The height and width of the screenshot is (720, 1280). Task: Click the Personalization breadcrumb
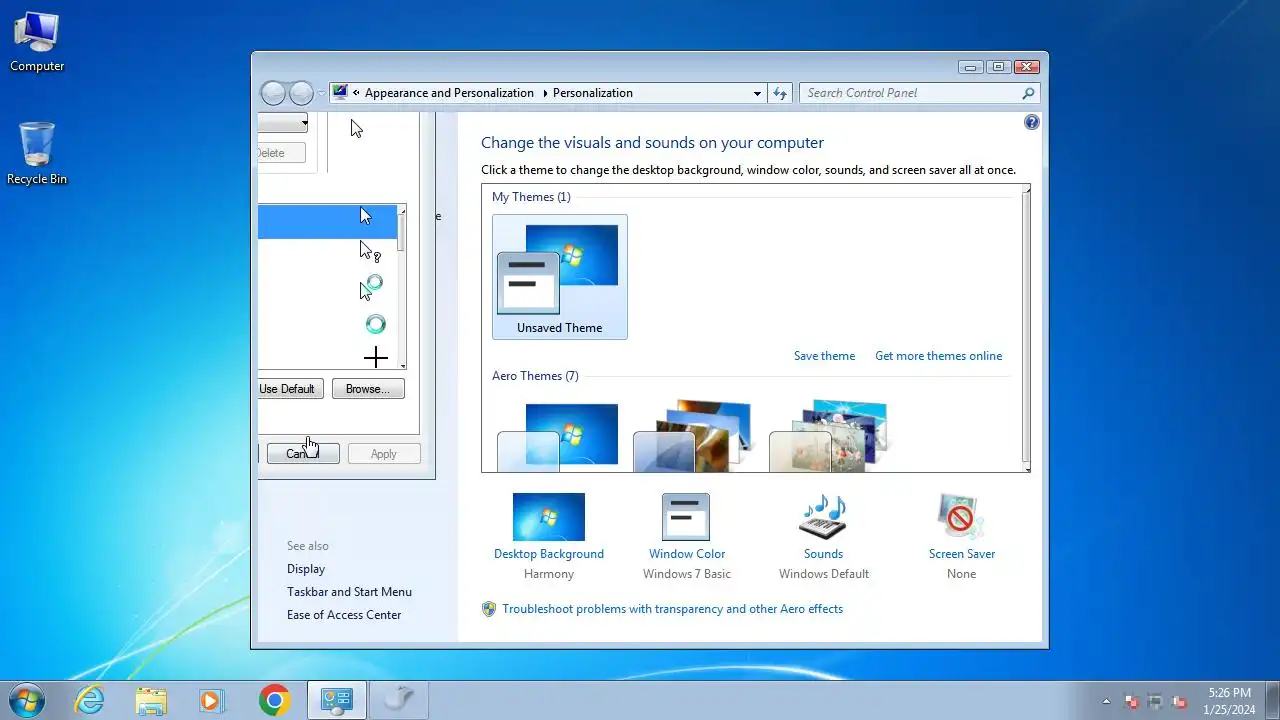click(593, 93)
